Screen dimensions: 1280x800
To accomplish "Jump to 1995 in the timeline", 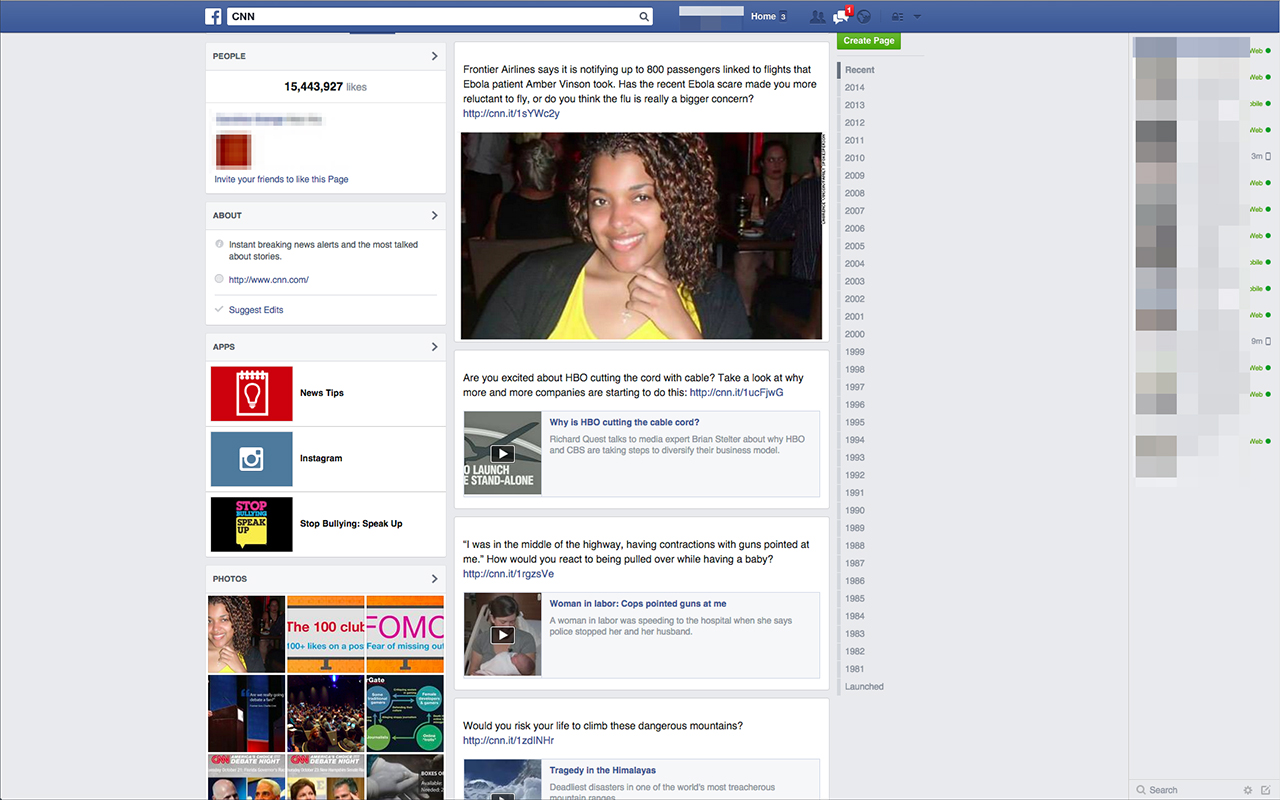I will tap(854, 422).
